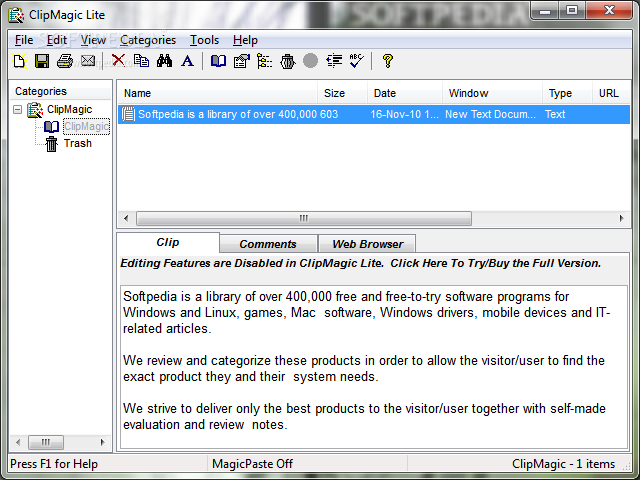
Task: Open the View menu
Action: (93, 40)
